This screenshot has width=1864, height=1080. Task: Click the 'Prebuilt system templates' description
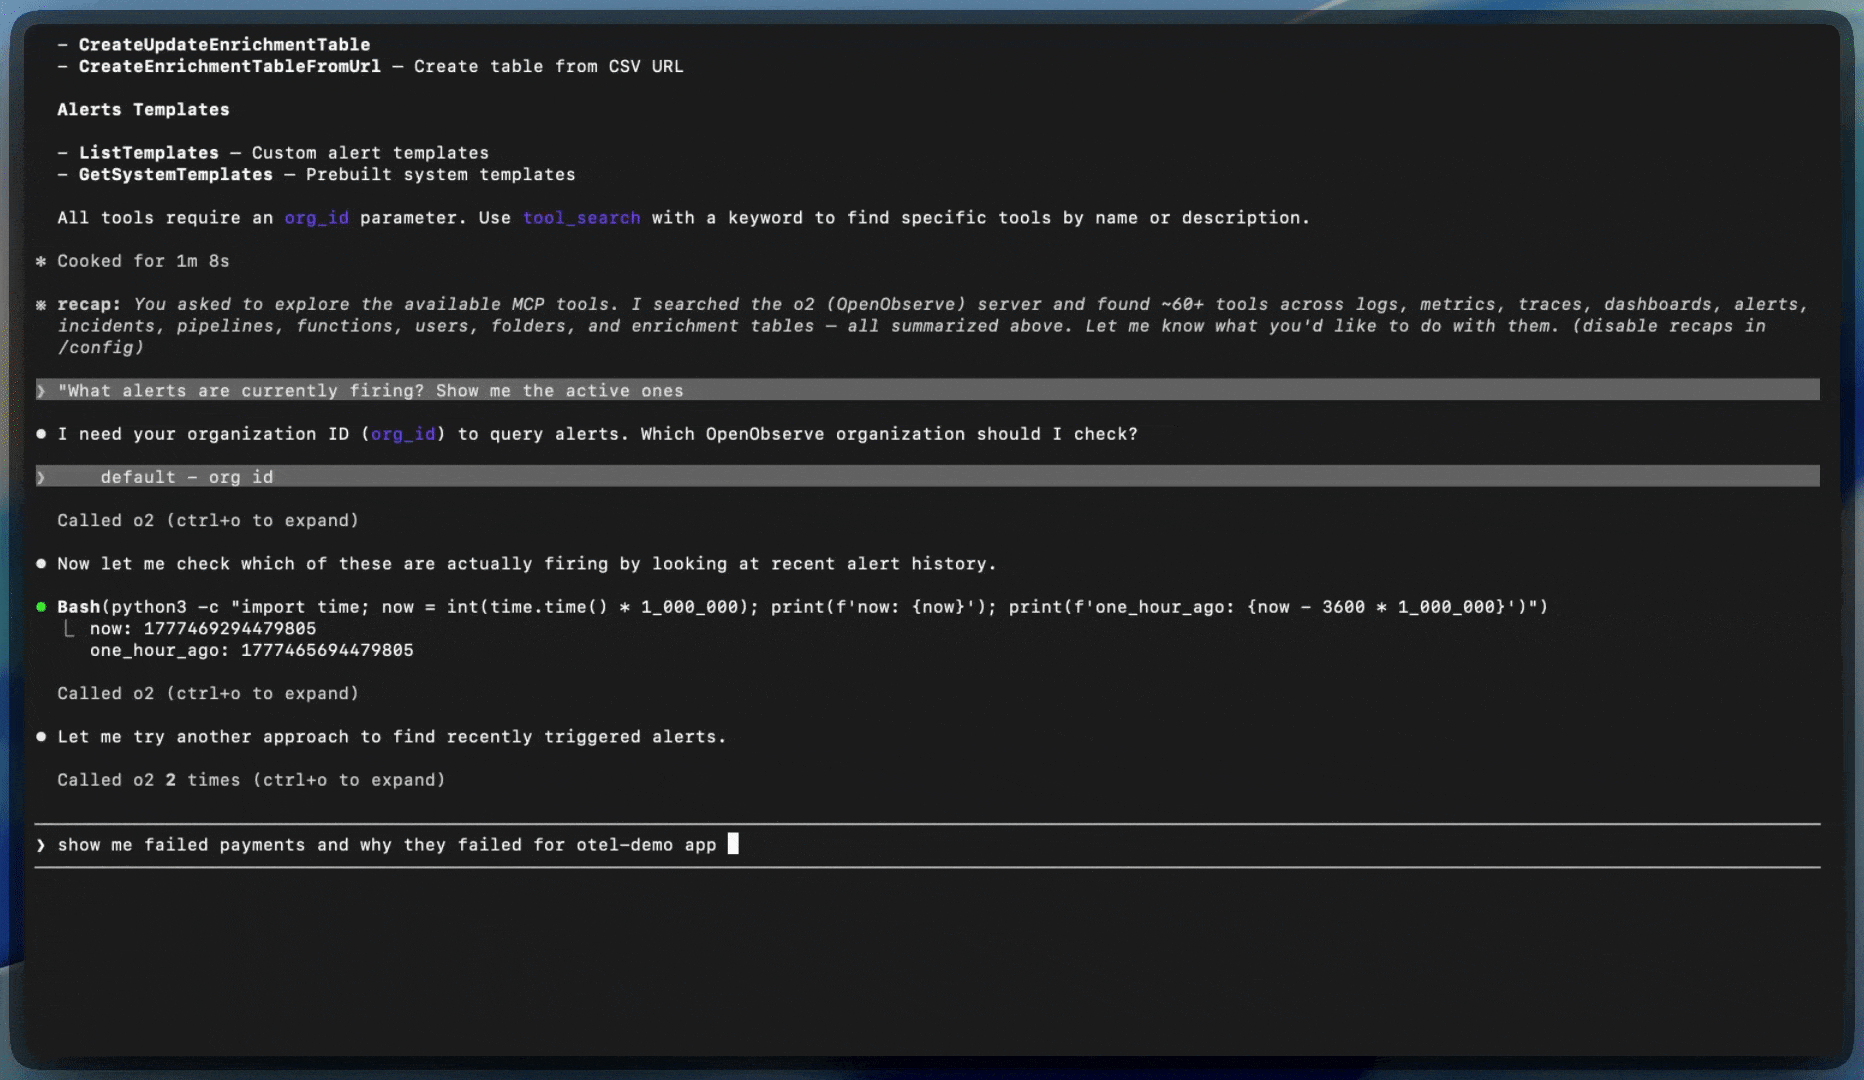point(441,175)
